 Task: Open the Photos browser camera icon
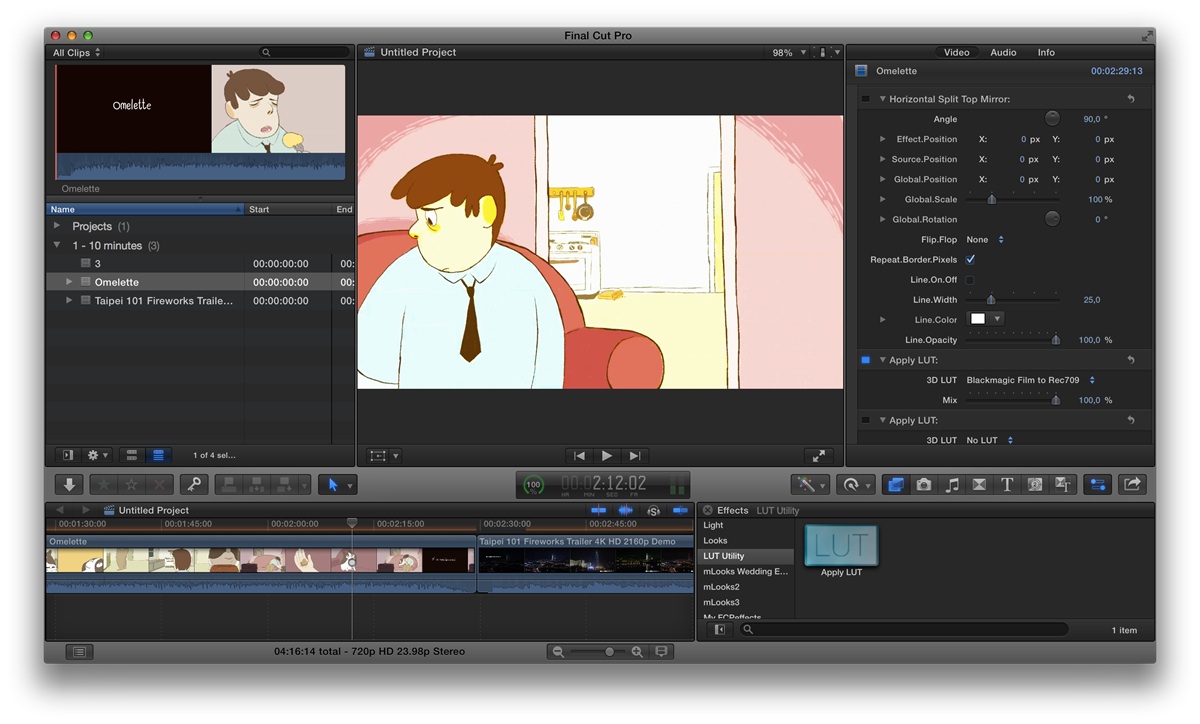pyautogui.click(x=924, y=484)
